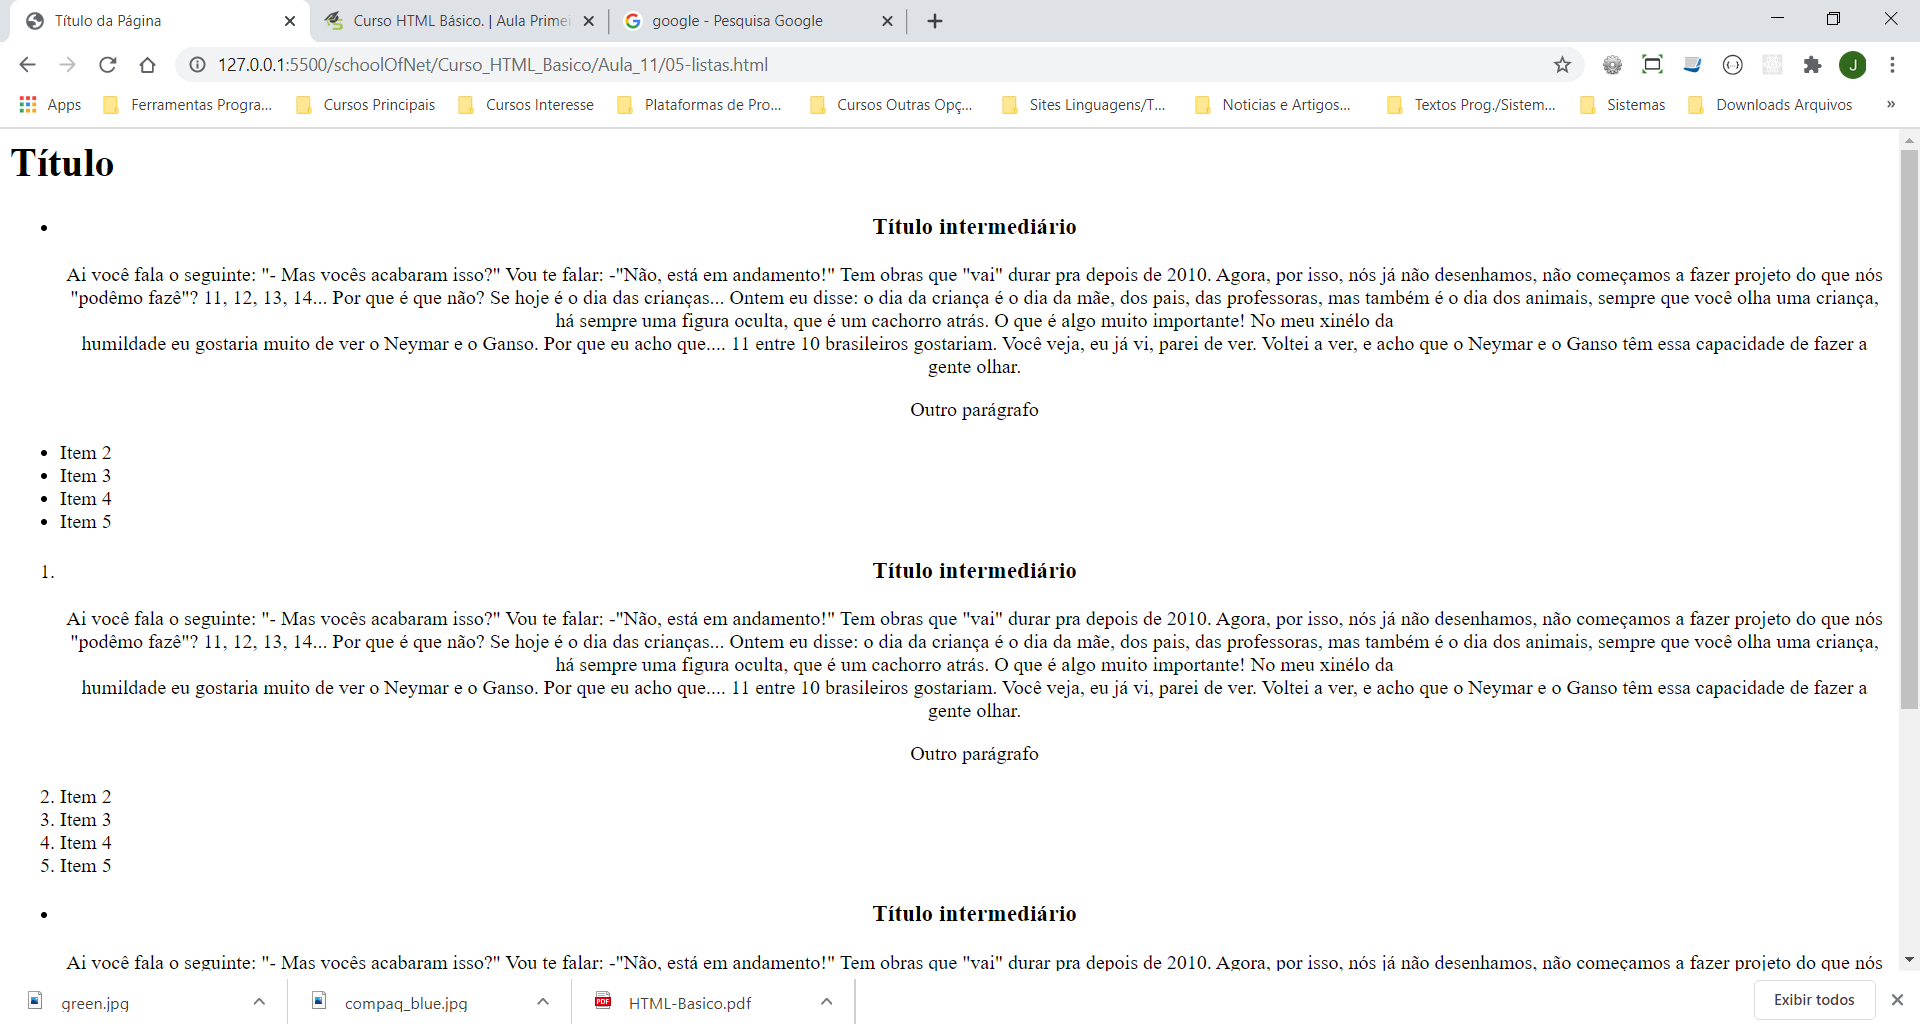Click Item 3 in the bulleted list
This screenshot has height=1030, width=1920.
(x=85, y=476)
